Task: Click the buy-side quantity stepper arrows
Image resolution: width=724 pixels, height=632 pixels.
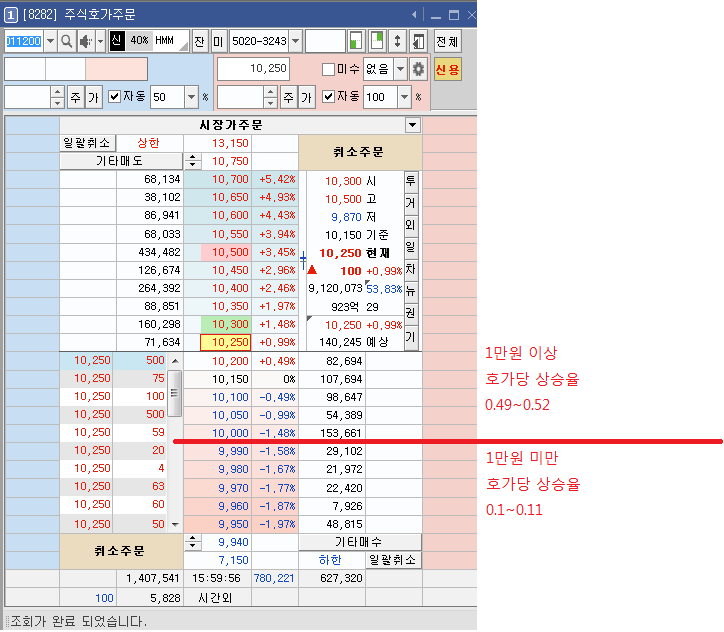Action: [x=271, y=97]
